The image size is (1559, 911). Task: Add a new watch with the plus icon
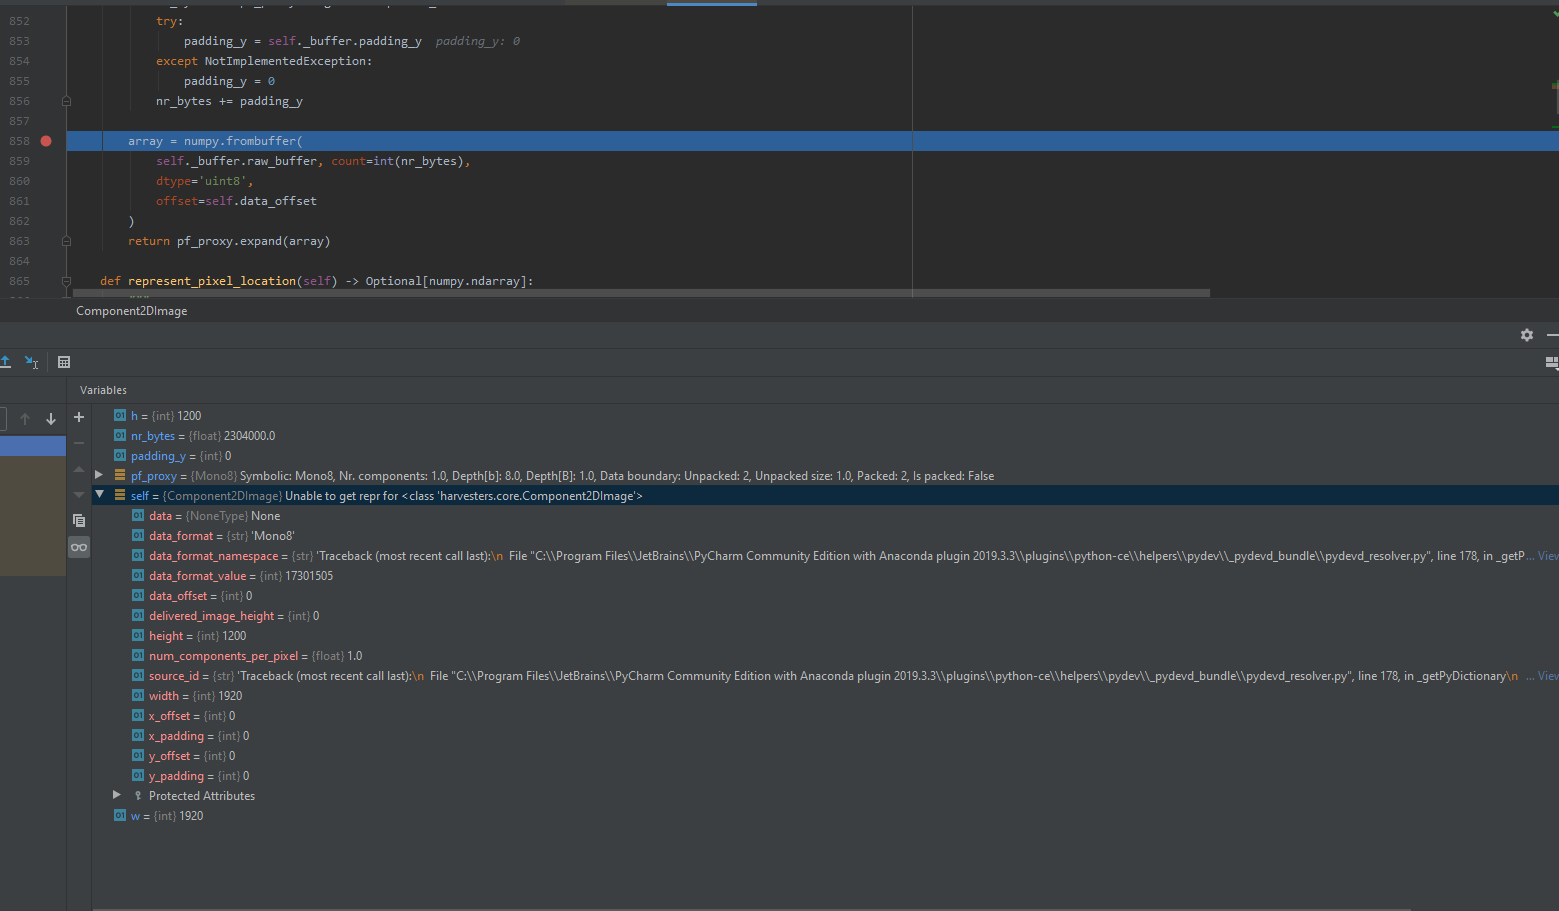coord(79,417)
